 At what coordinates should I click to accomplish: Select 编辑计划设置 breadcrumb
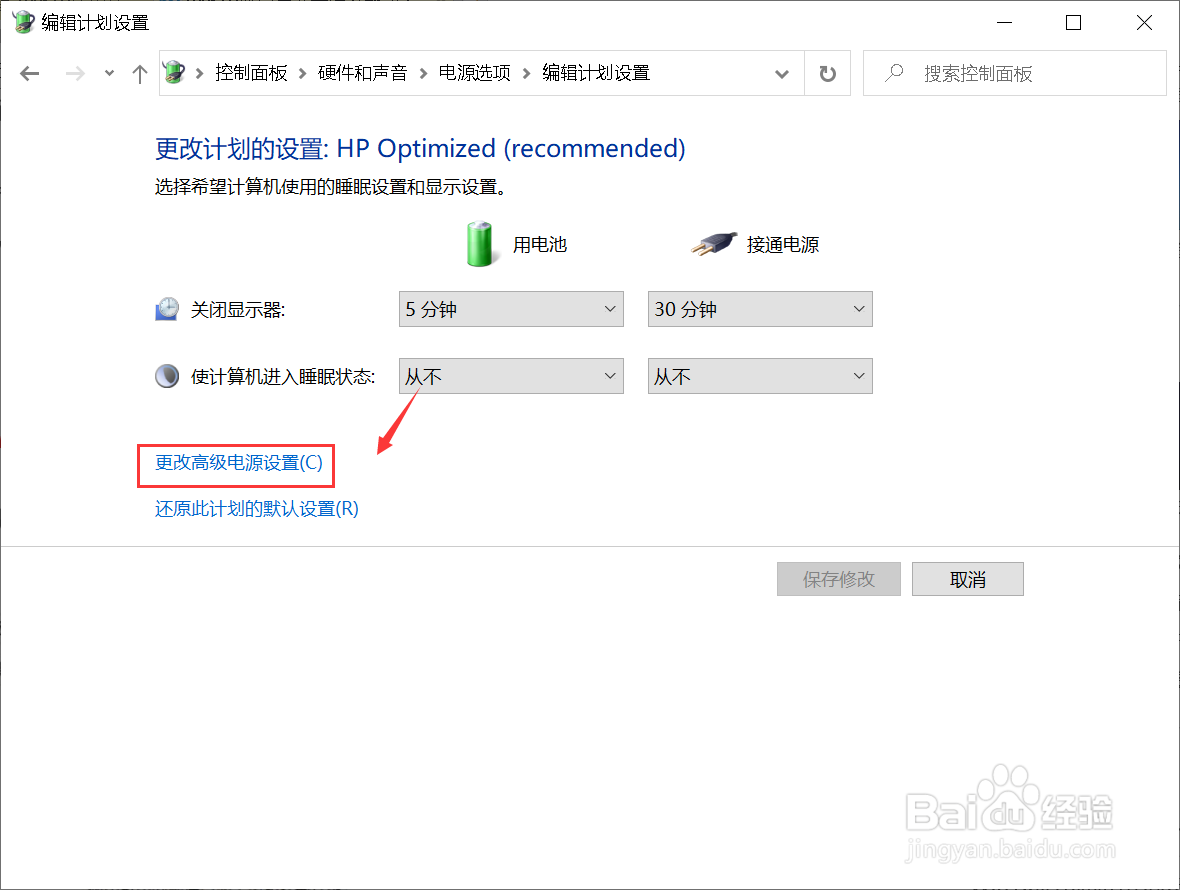[596, 73]
